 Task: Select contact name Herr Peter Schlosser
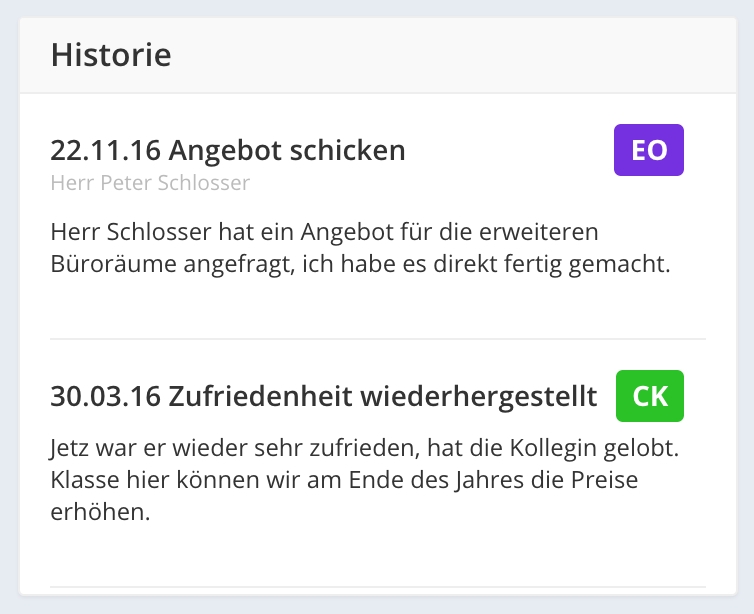(150, 183)
